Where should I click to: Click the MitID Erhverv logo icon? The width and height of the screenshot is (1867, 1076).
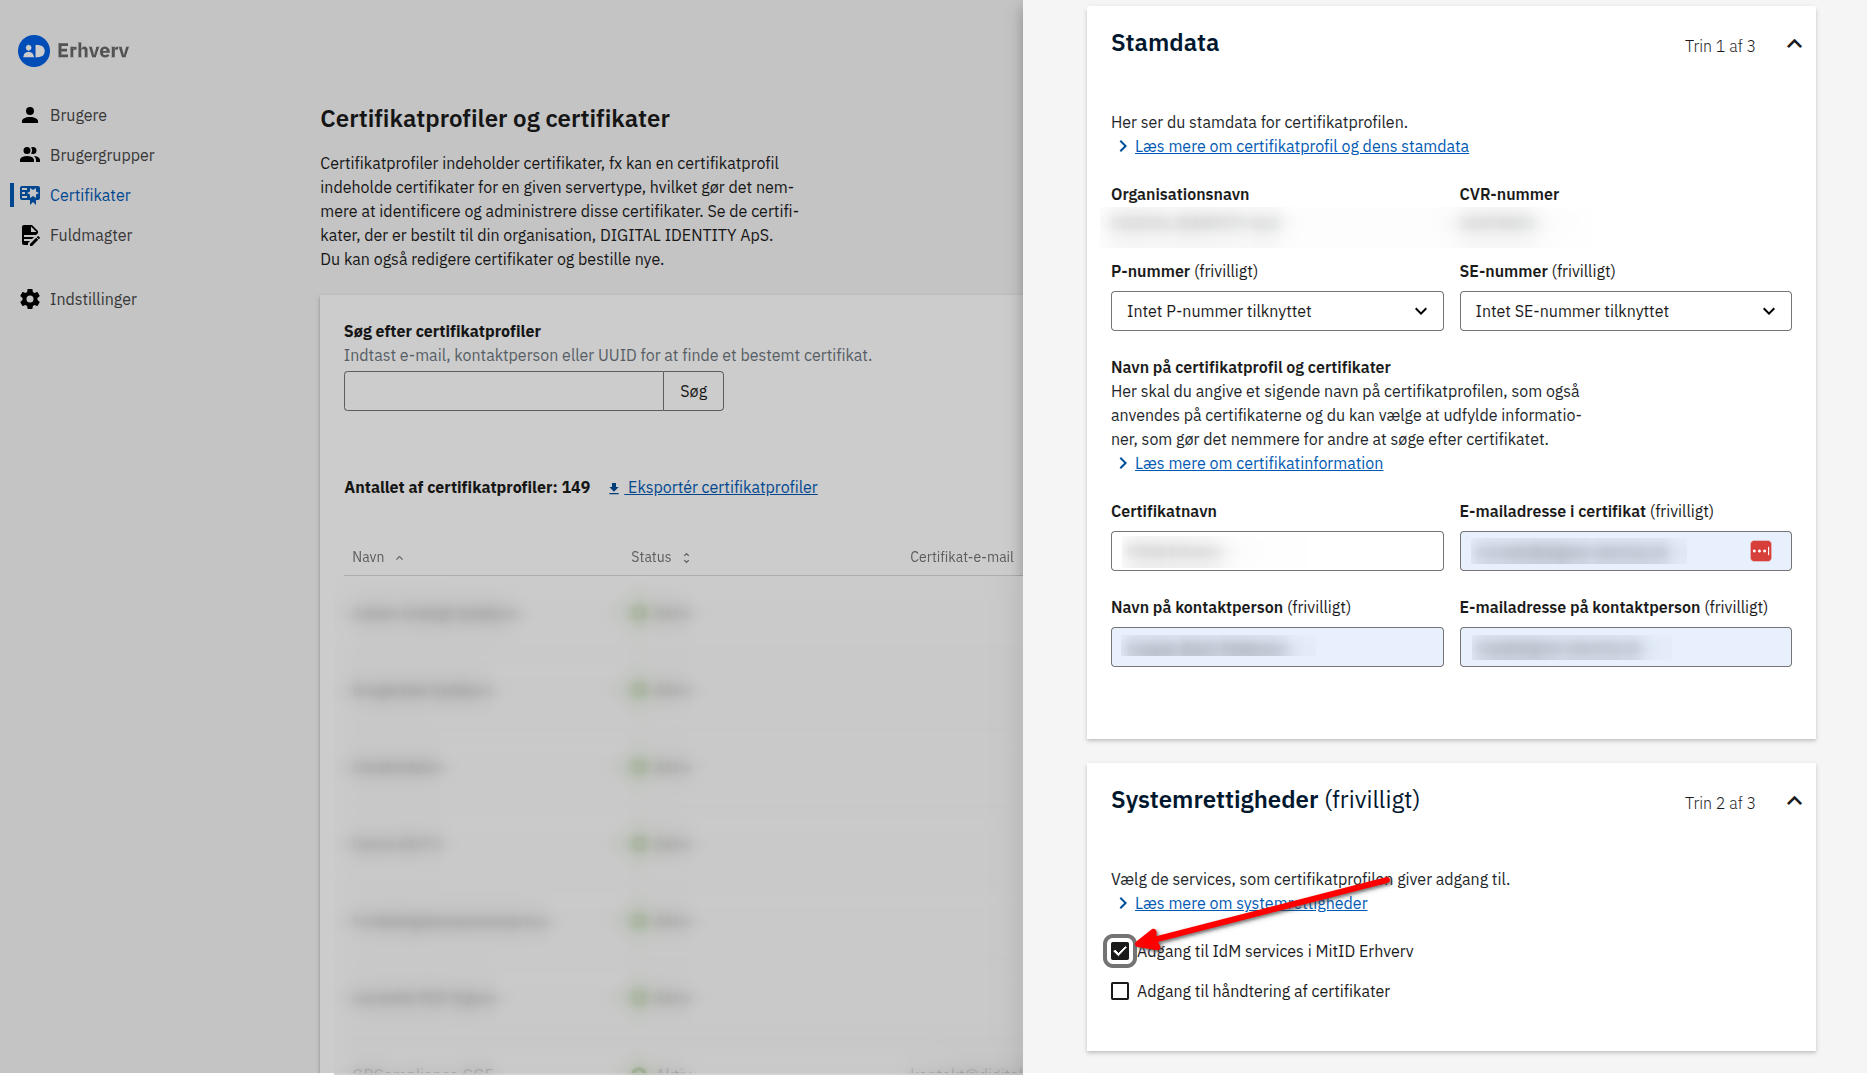click(34, 51)
